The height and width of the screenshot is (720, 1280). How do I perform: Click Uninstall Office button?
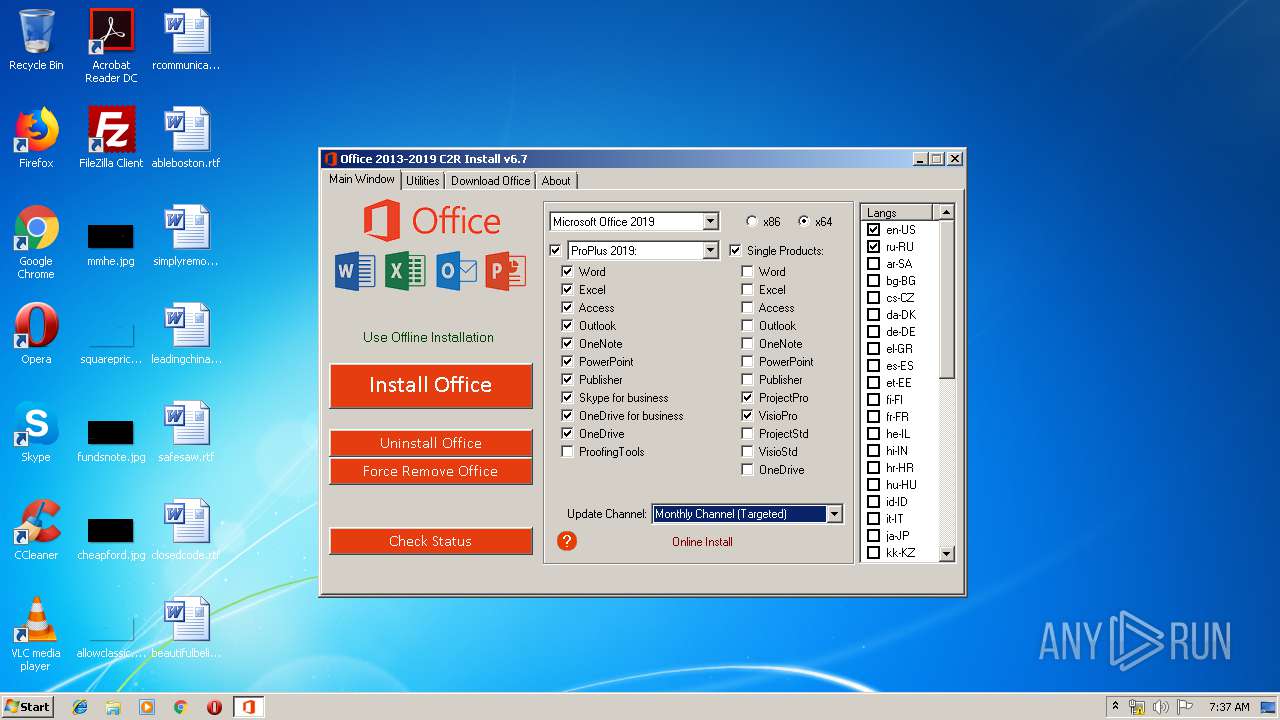[431, 443]
